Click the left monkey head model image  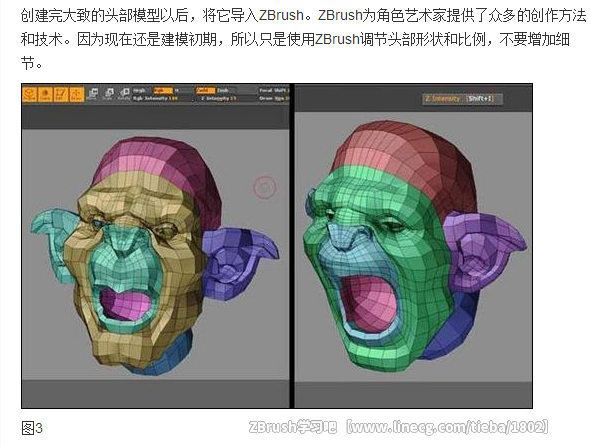click(x=155, y=256)
